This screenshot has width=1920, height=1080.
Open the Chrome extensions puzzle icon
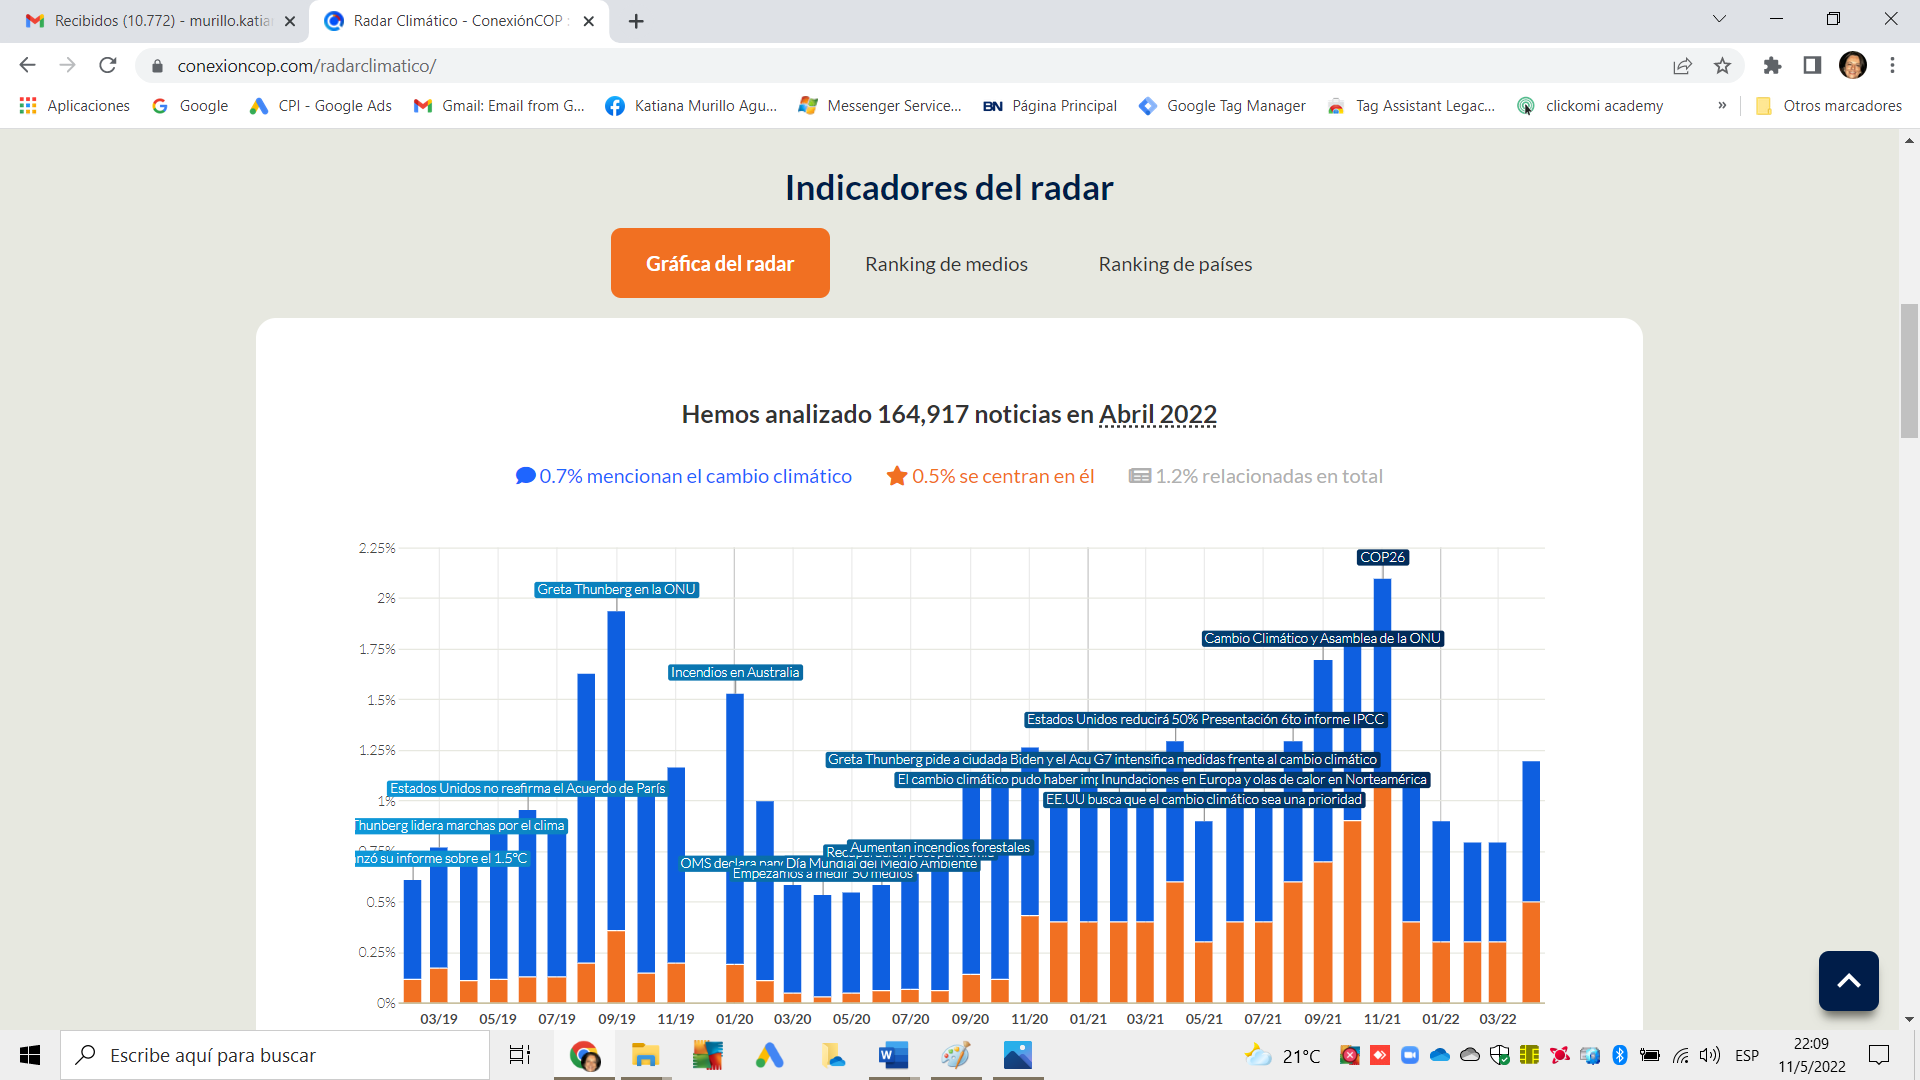coord(1772,66)
